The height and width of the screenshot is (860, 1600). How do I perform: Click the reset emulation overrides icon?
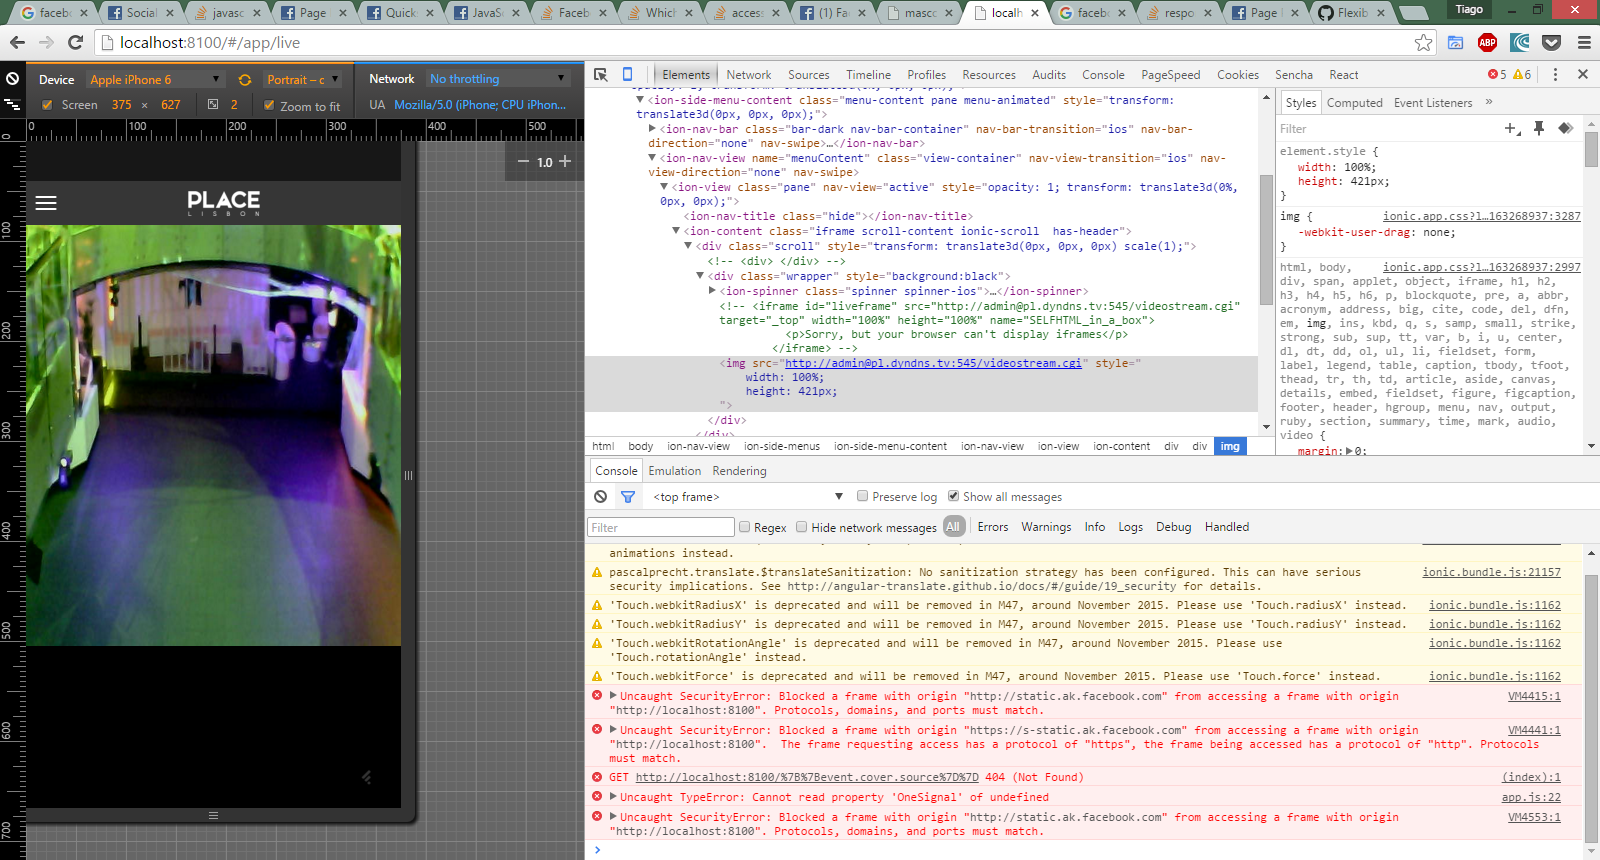click(x=12, y=79)
